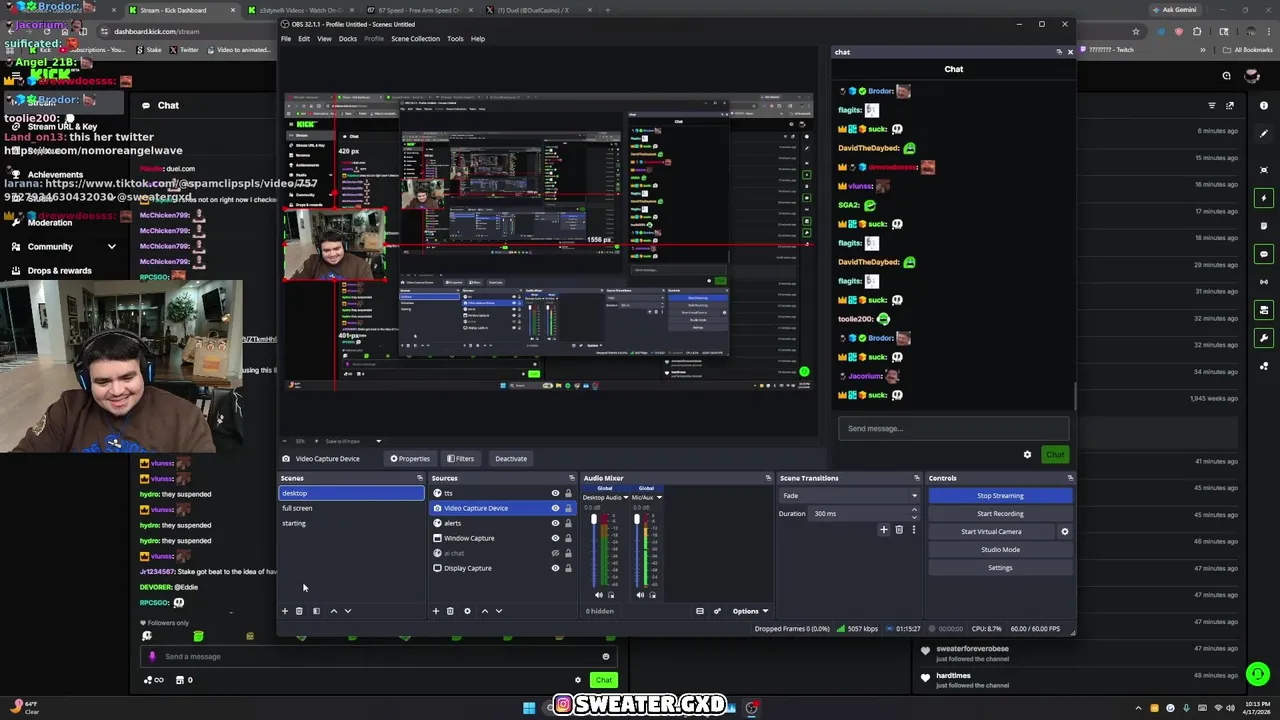1280x720 pixels.
Task: Enable Studio Mode button
Action: (1000, 550)
